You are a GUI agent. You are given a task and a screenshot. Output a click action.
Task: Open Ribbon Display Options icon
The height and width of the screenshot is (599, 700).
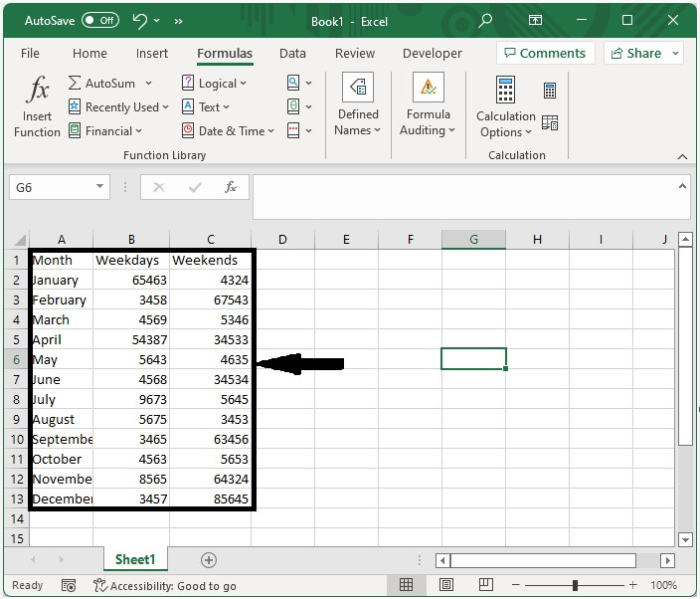[x=535, y=20]
